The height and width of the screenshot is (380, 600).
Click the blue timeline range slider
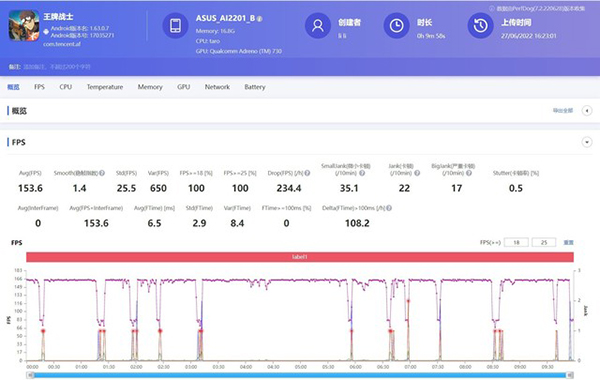click(x=300, y=375)
